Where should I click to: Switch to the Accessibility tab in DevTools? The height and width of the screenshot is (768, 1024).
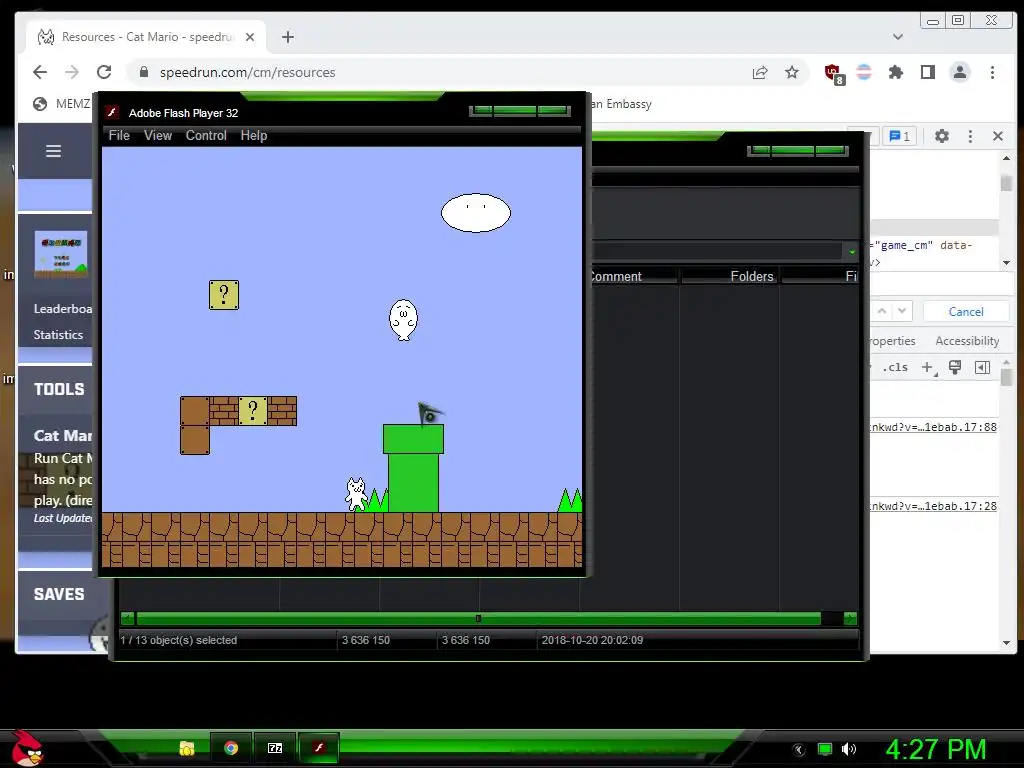tap(967, 340)
